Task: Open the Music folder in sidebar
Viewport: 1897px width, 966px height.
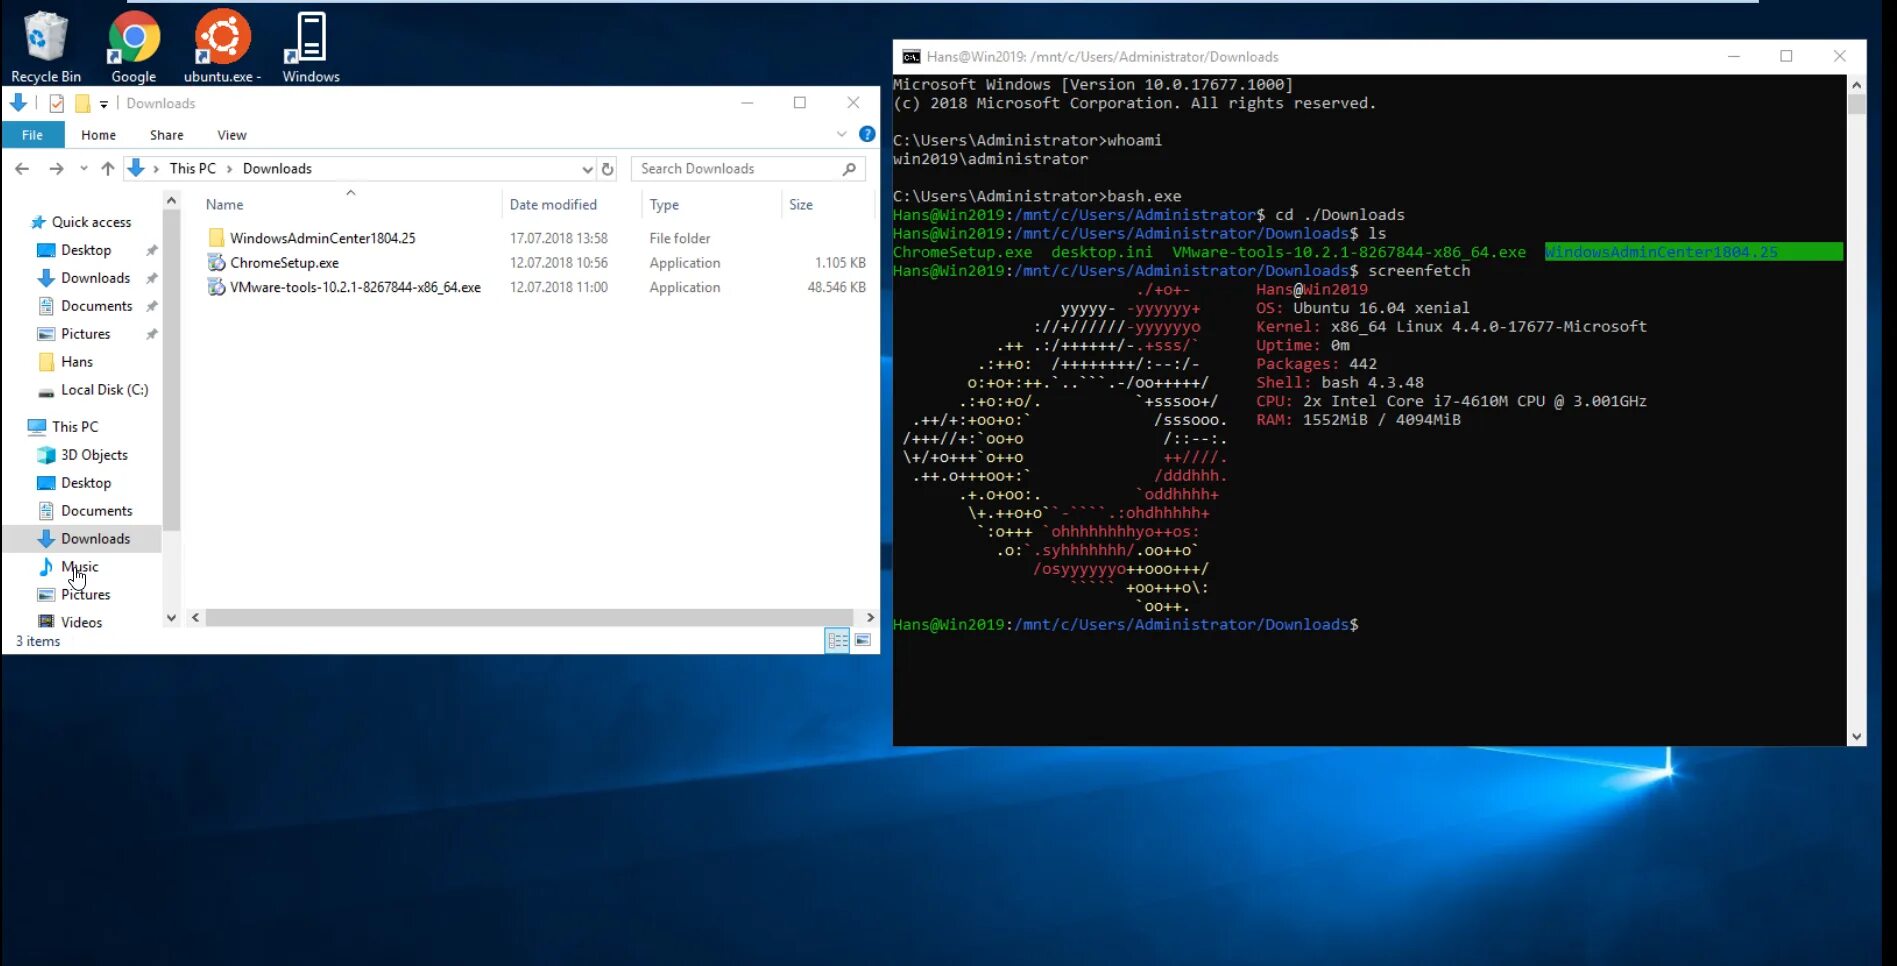Action: tap(79, 567)
